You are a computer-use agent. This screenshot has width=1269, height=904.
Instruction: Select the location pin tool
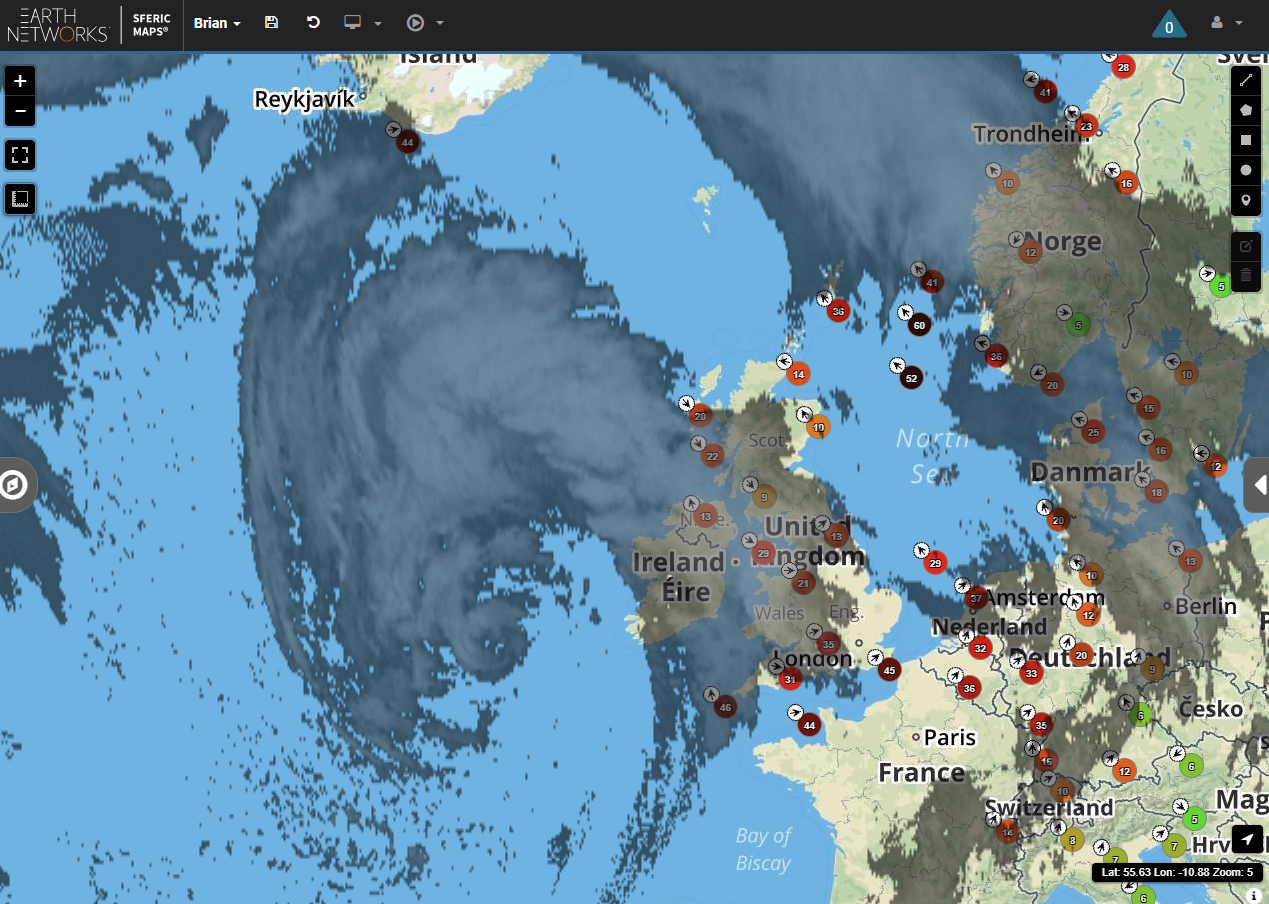click(1246, 200)
